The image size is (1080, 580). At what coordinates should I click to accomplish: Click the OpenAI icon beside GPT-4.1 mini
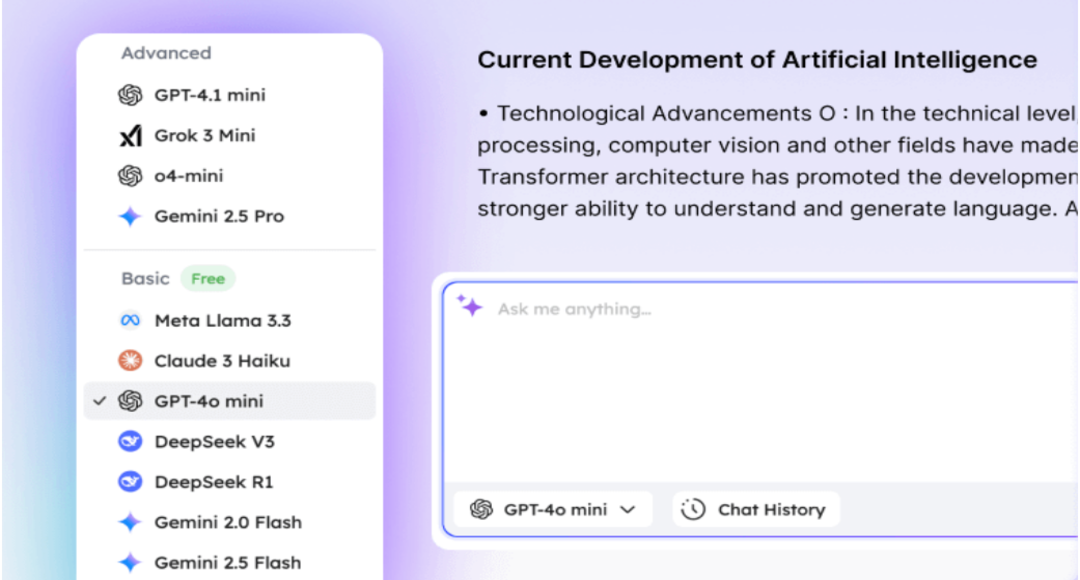pyautogui.click(x=130, y=96)
